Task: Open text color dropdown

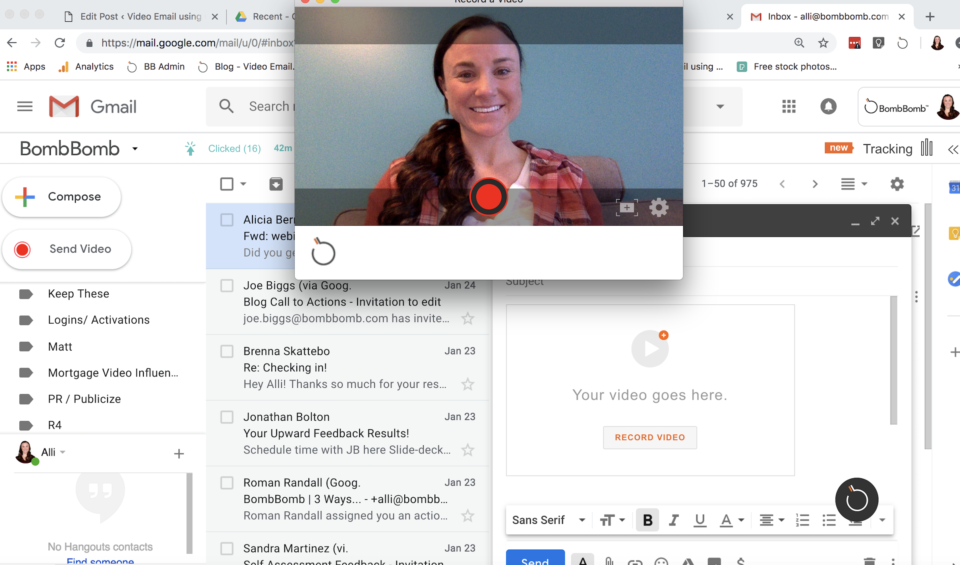Action: point(732,520)
